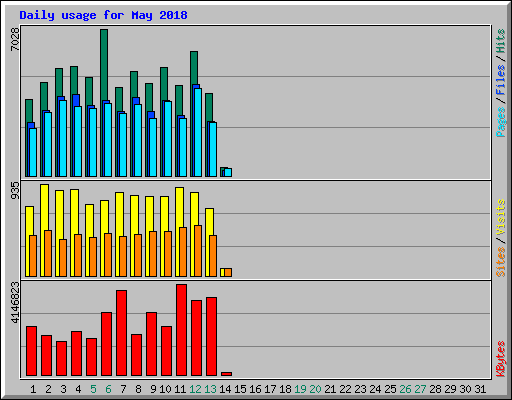Click the blue Files legend label
The width and height of the screenshot is (512, 400).
(501, 80)
